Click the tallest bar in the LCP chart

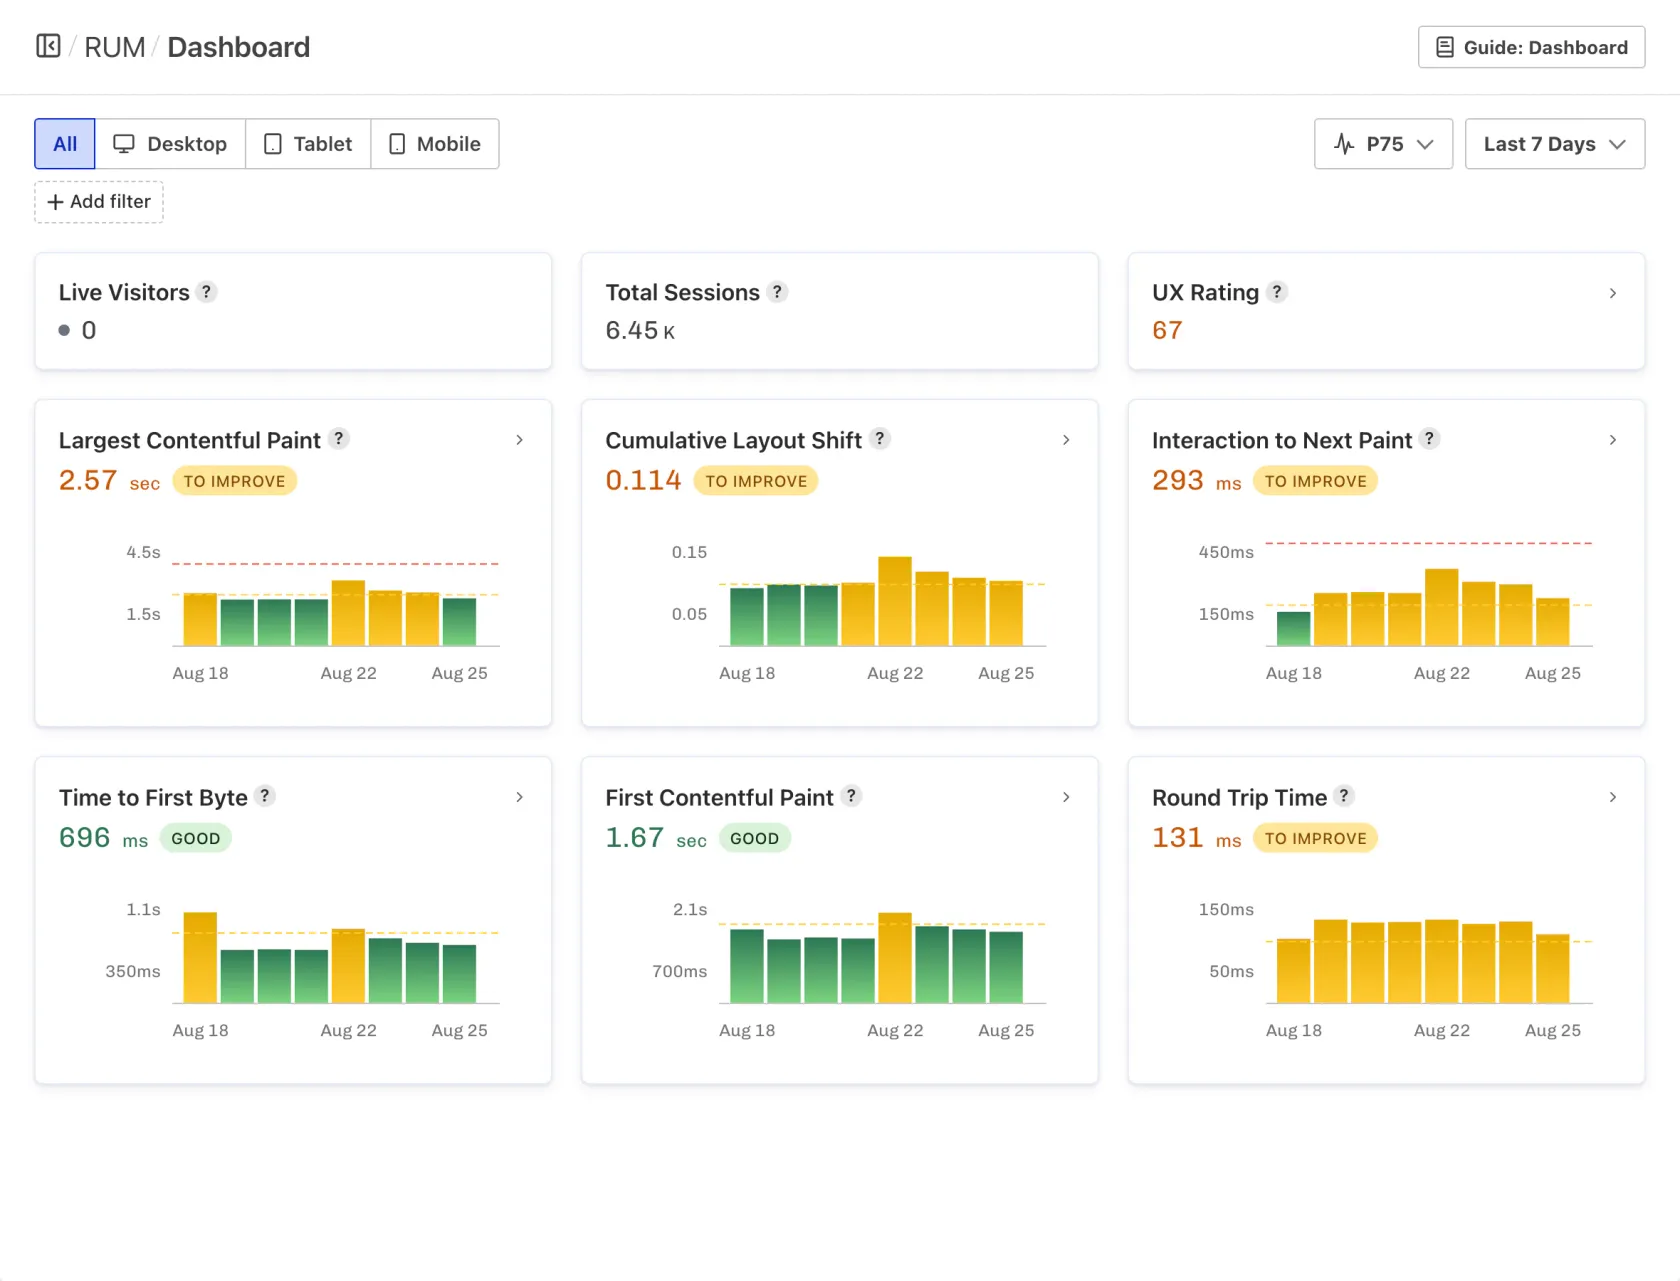pos(348,613)
